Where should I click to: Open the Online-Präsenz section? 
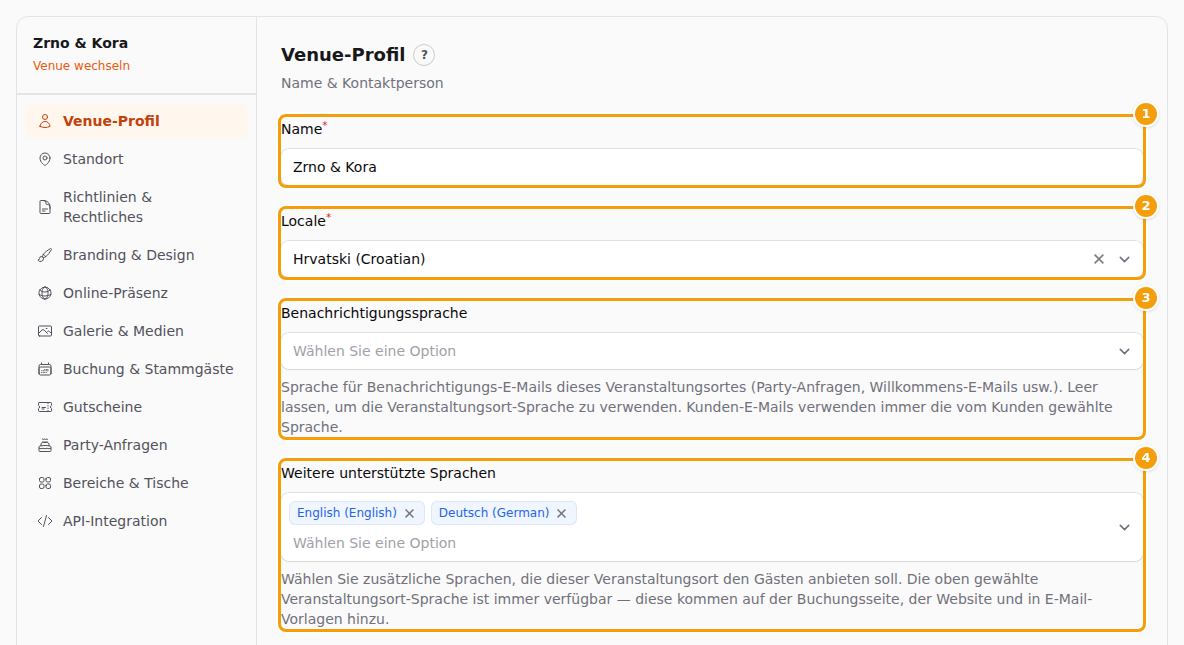tap(136, 293)
